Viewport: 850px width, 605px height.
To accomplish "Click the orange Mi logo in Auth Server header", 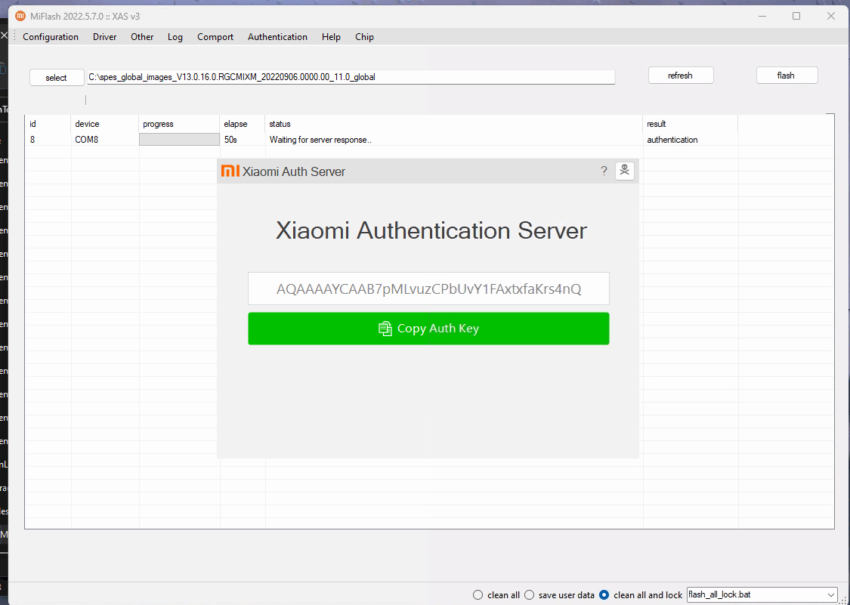I will click(230, 171).
